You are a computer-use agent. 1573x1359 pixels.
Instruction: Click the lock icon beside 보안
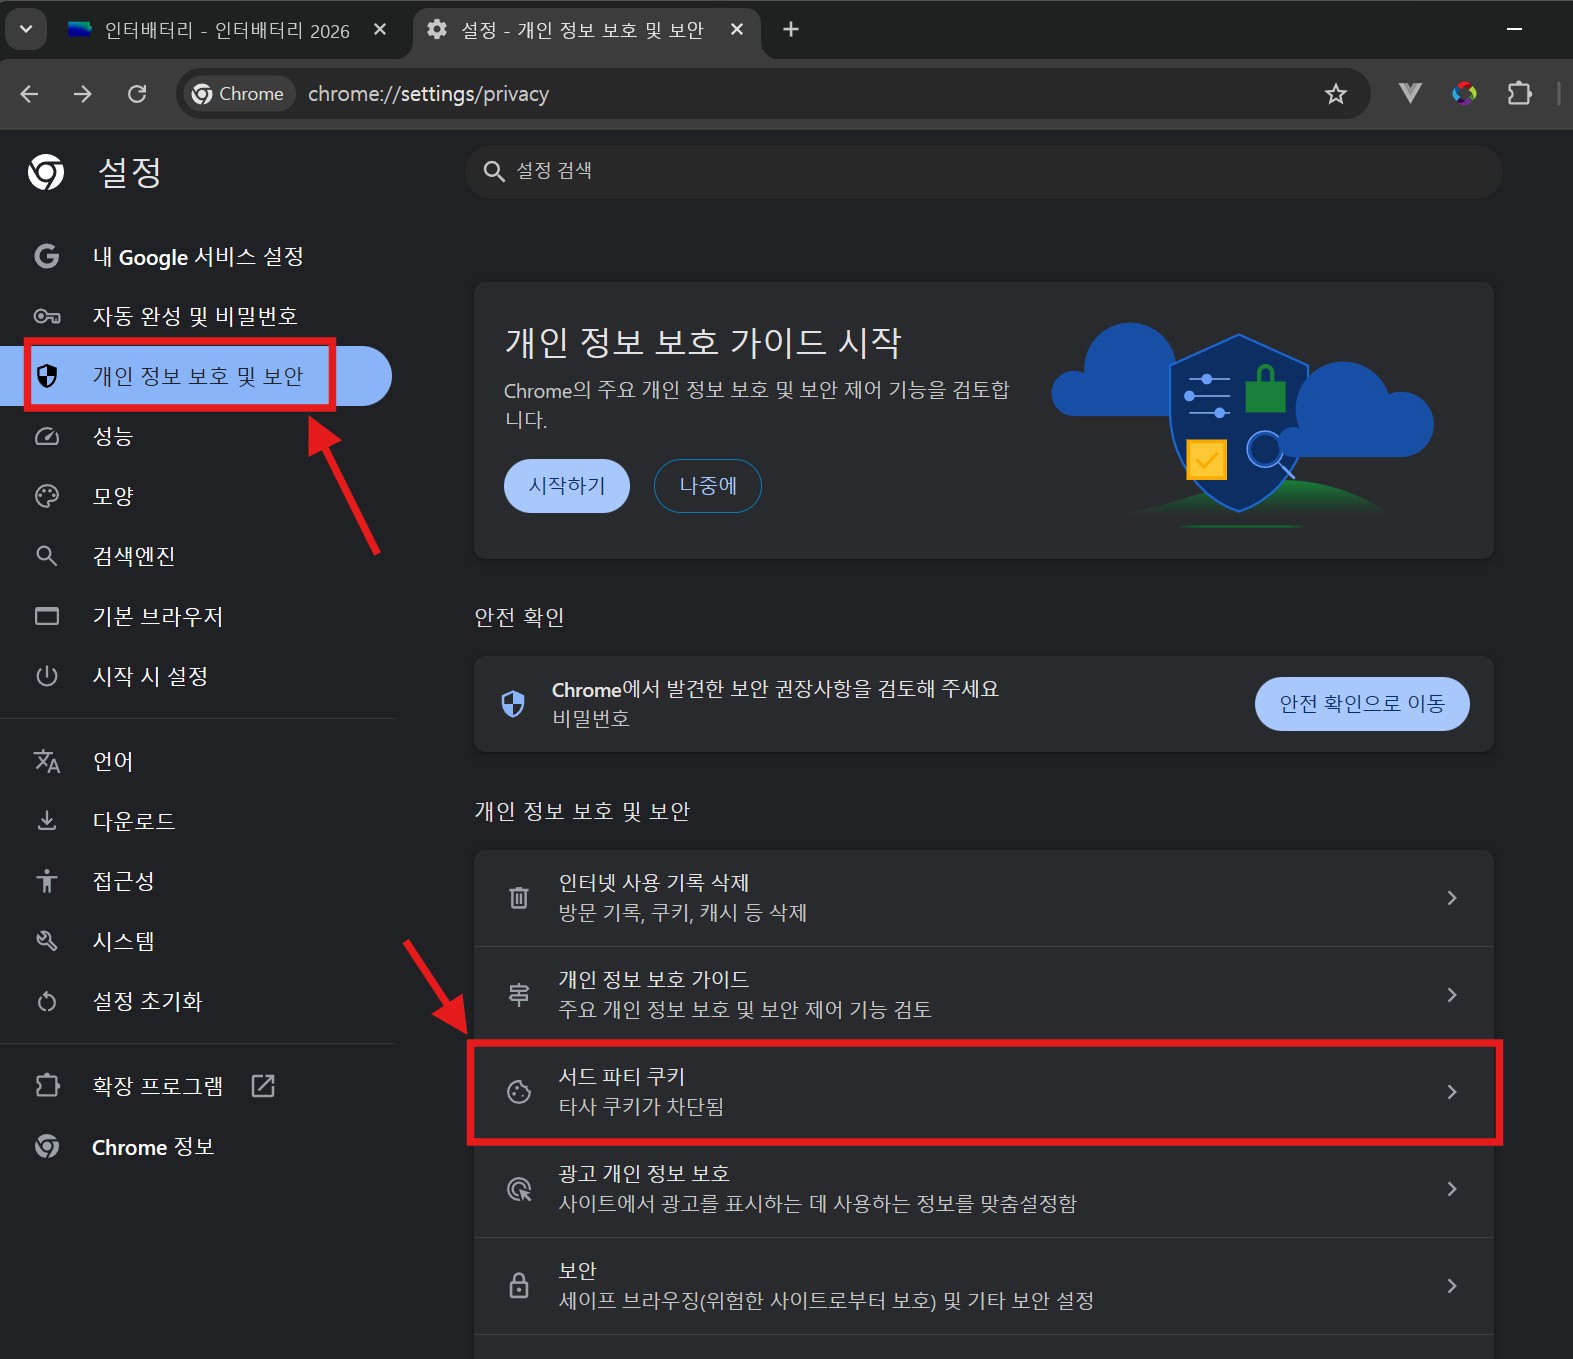519,1286
